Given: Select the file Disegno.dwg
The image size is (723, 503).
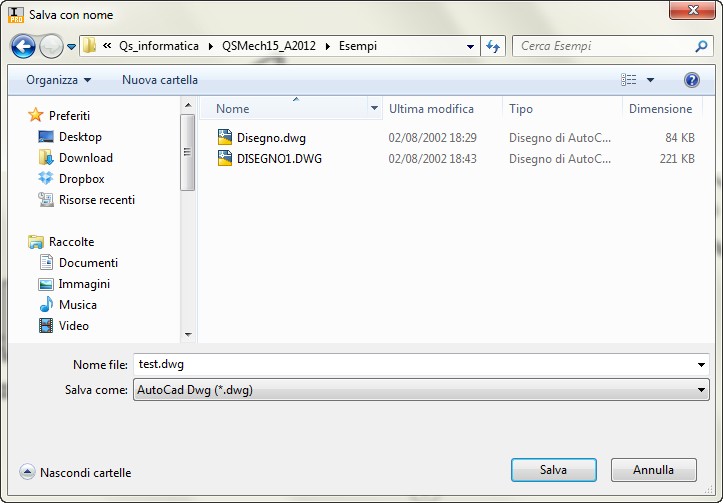Looking at the screenshot, I should 271,138.
